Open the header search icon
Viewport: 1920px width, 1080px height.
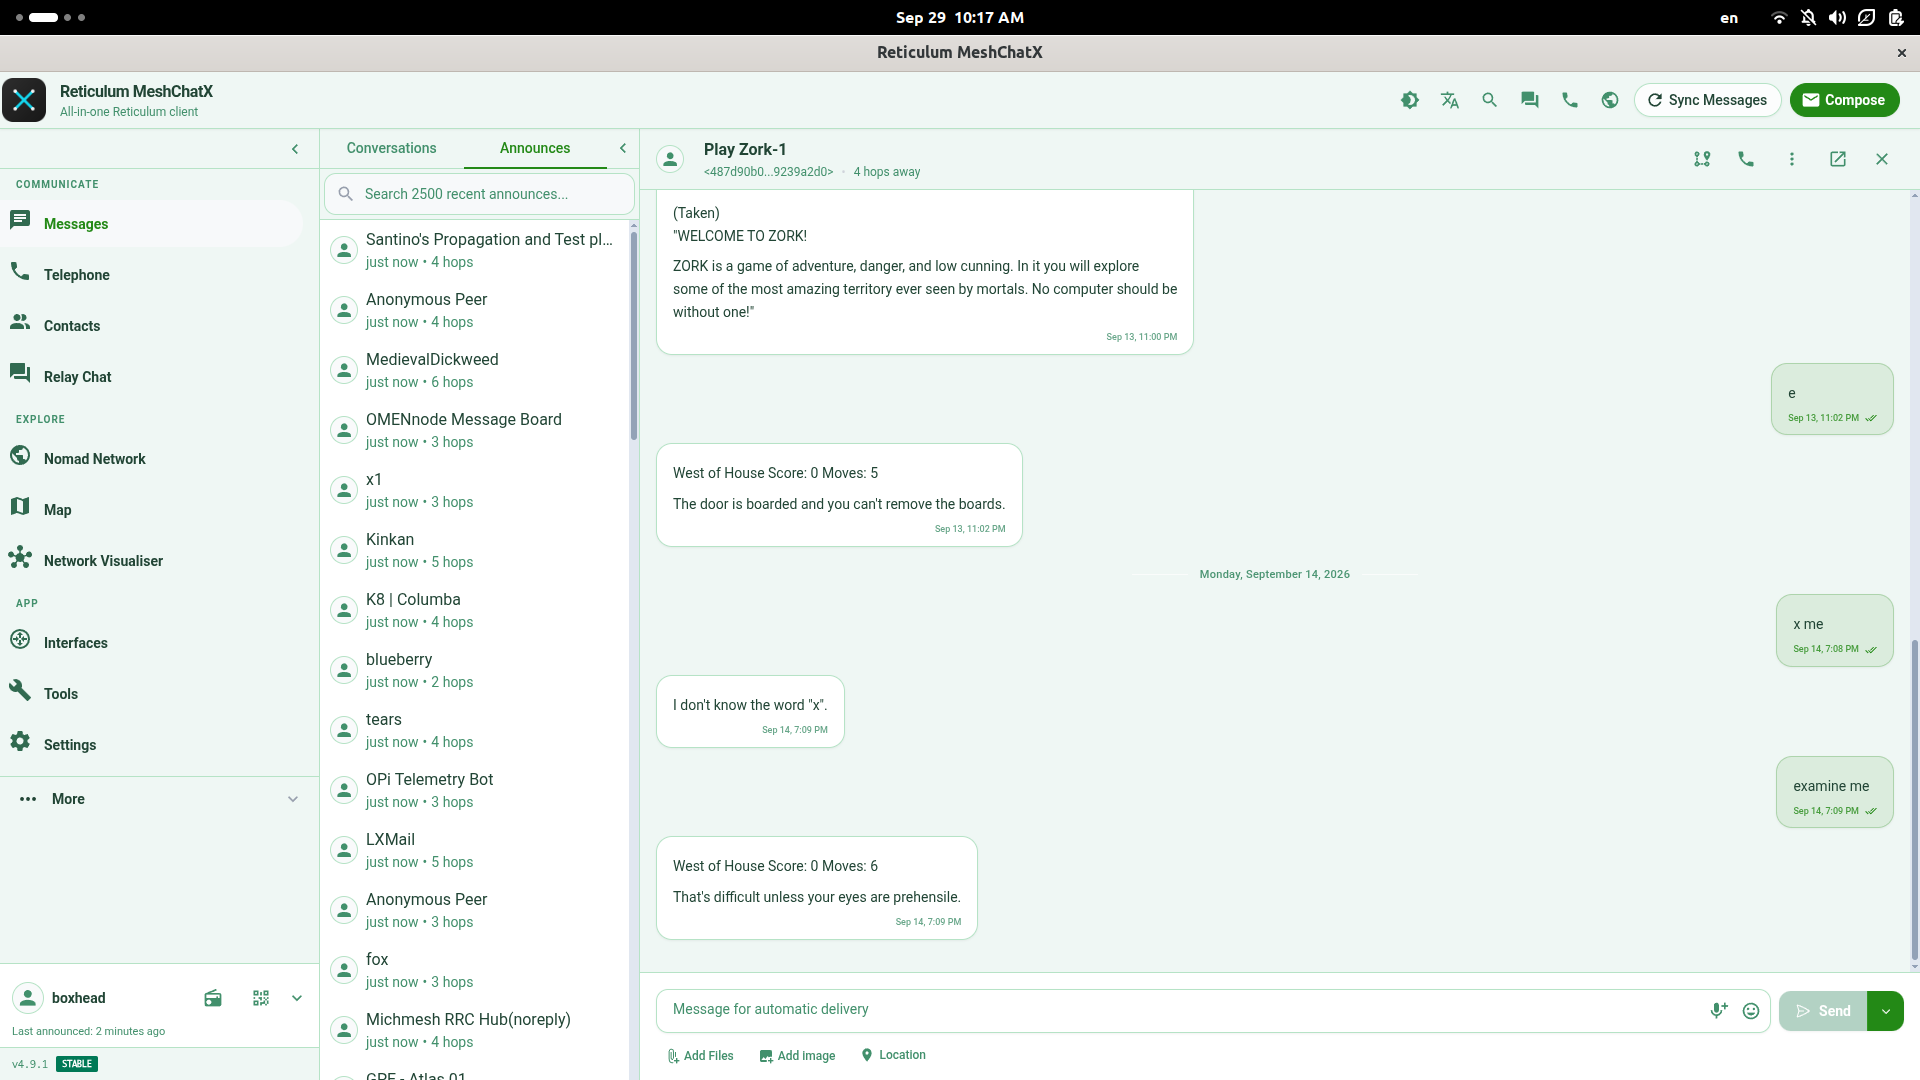coord(1490,100)
